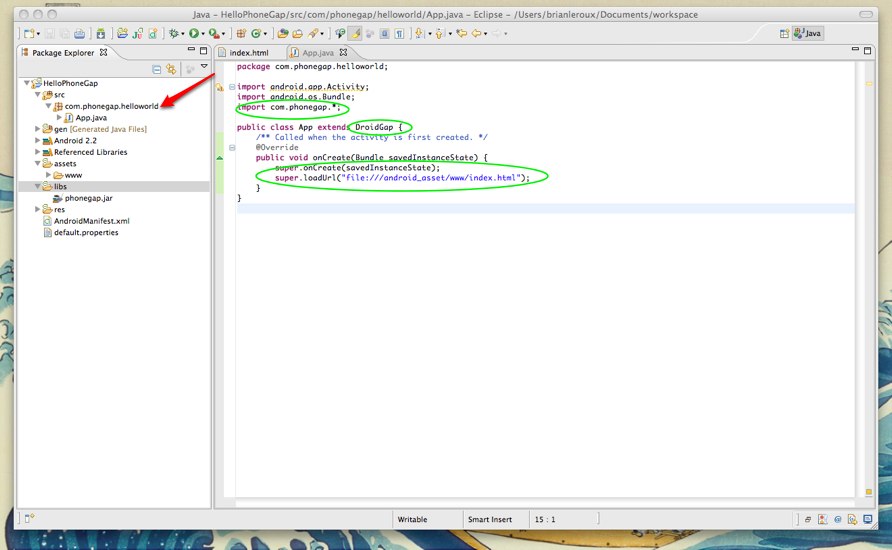The image size is (892, 550).
Task: Toggle Show Whitespace Characters pilcrow icon
Action: pyautogui.click(x=399, y=34)
